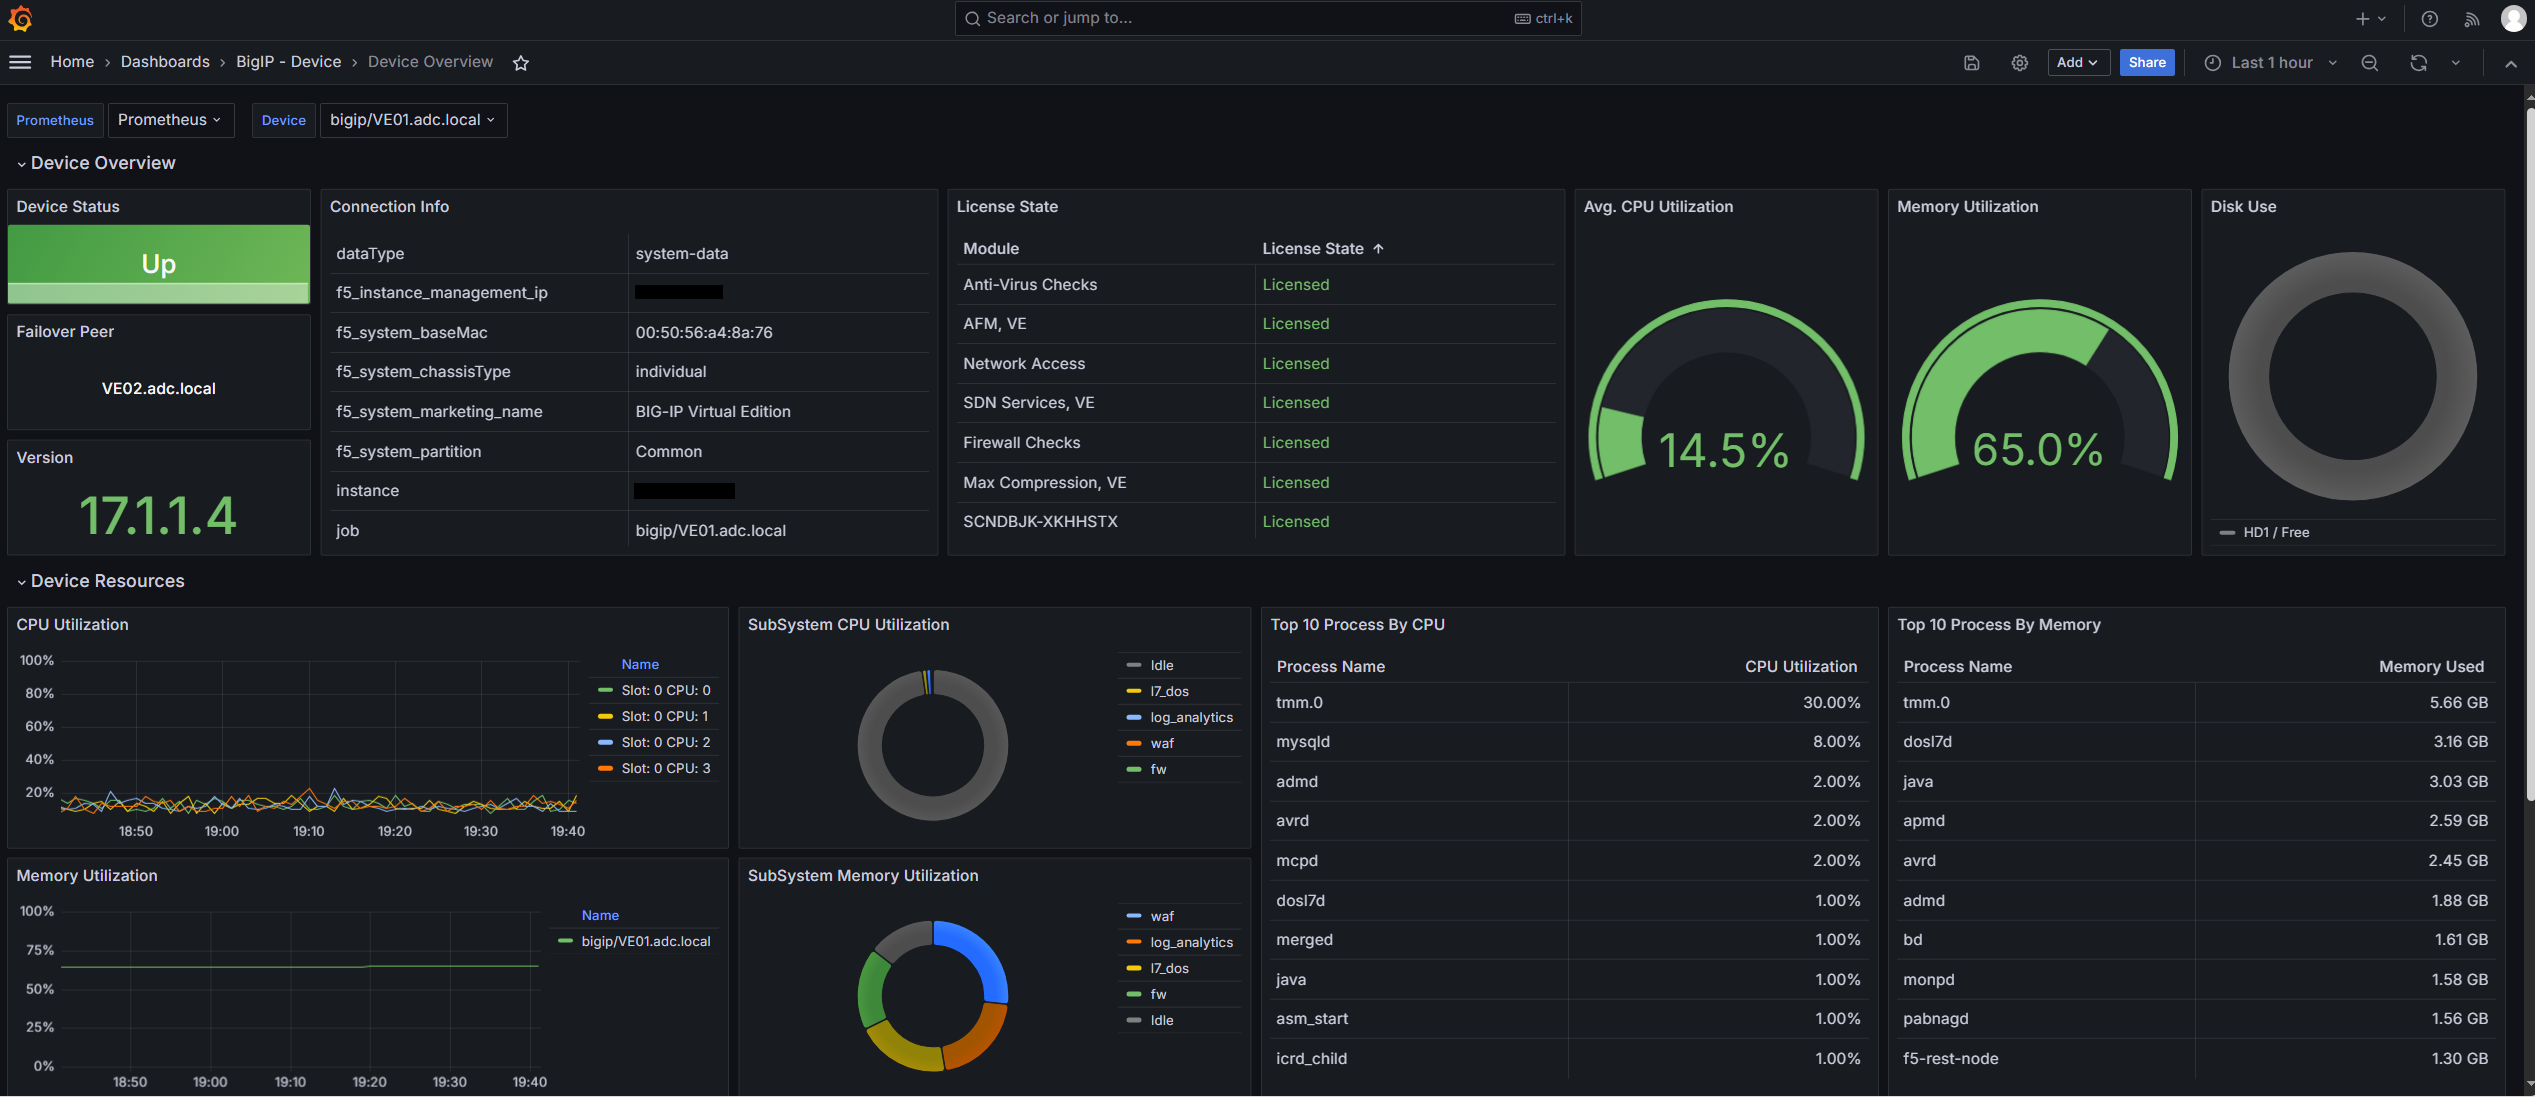Click the f5_system_baseMac value cell
The height and width of the screenshot is (1097, 2535).
point(780,333)
